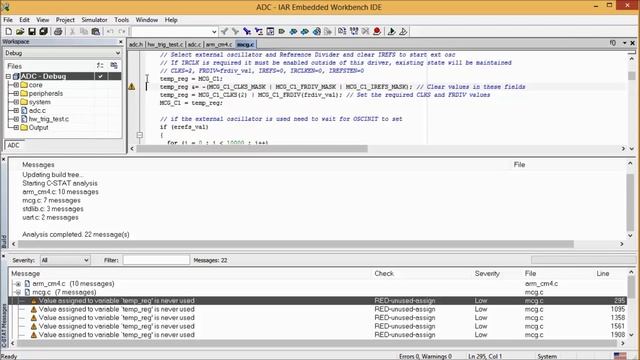This screenshot has height=360, width=640.
Task: Expand the adc.c file node
Action: 16,111
